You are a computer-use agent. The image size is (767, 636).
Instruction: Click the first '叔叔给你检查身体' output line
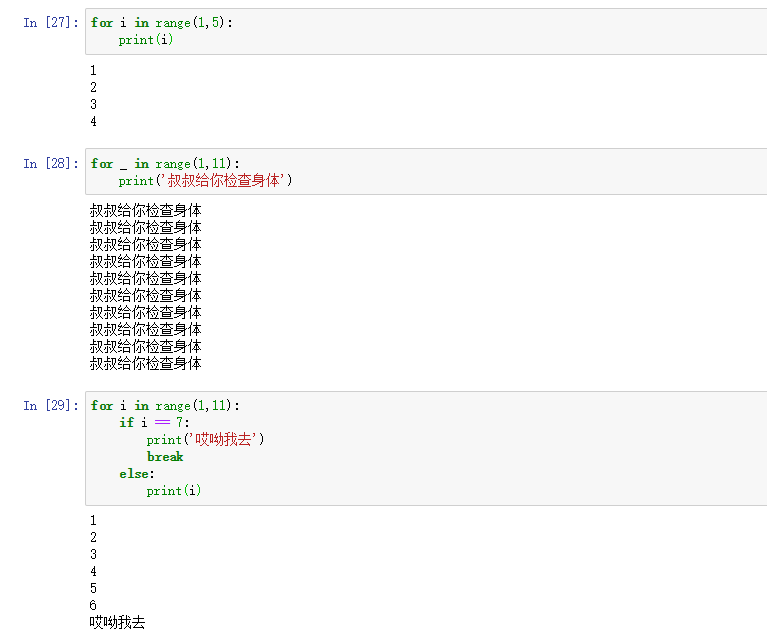tap(145, 210)
